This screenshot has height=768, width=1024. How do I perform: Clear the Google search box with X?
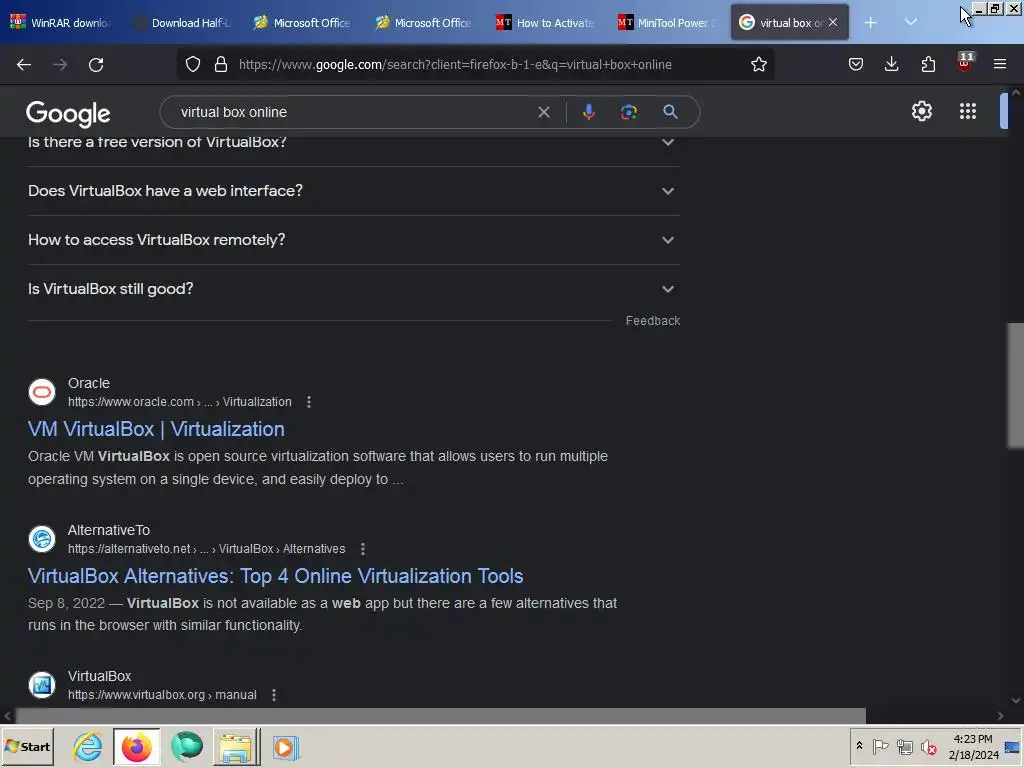tap(543, 112)
